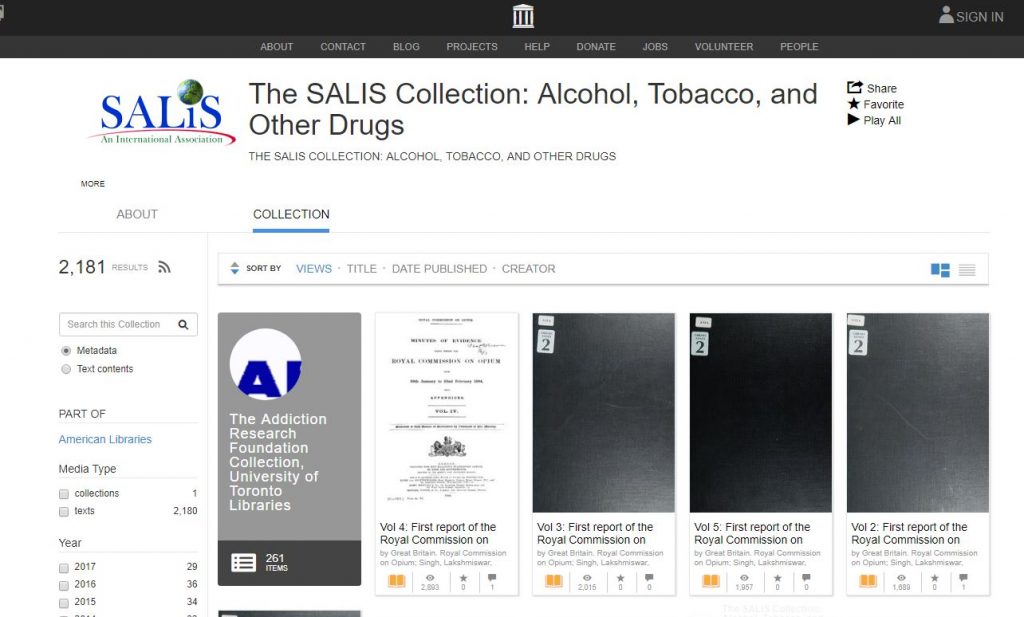Open the Vol 2 dark cover thumbnail
1024x617 pixels.
918,413
